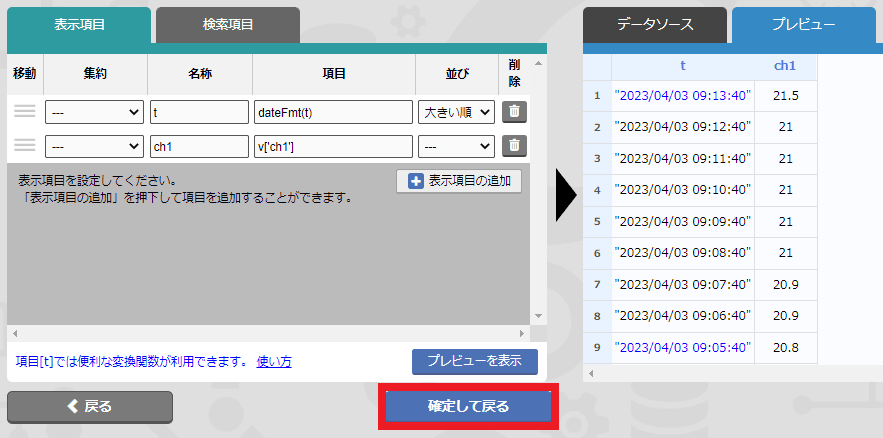The width and height of the screenshot is (883, 438).
Task: Click the item field containing v['ch1']
Action: [x=334, y=146]
